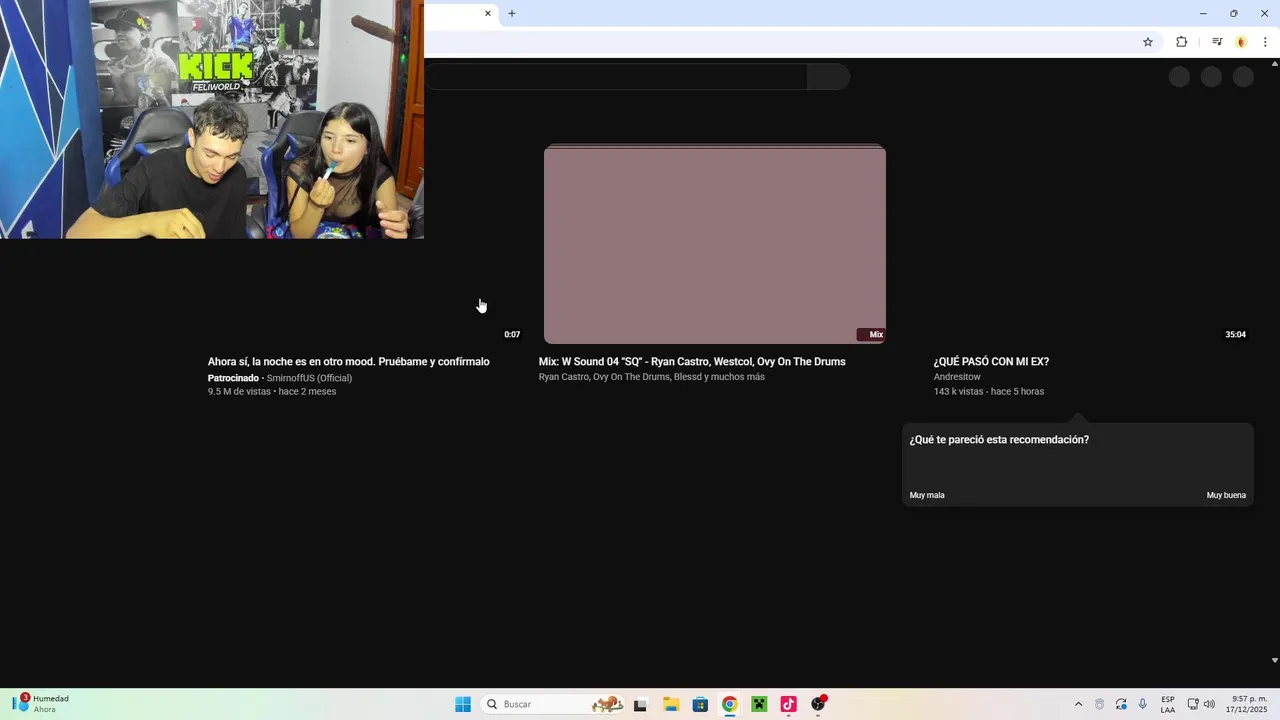Click the "Patrocinado" label
The height and width of the screenshot is (720, 1280).
click(x=233, y=378)
